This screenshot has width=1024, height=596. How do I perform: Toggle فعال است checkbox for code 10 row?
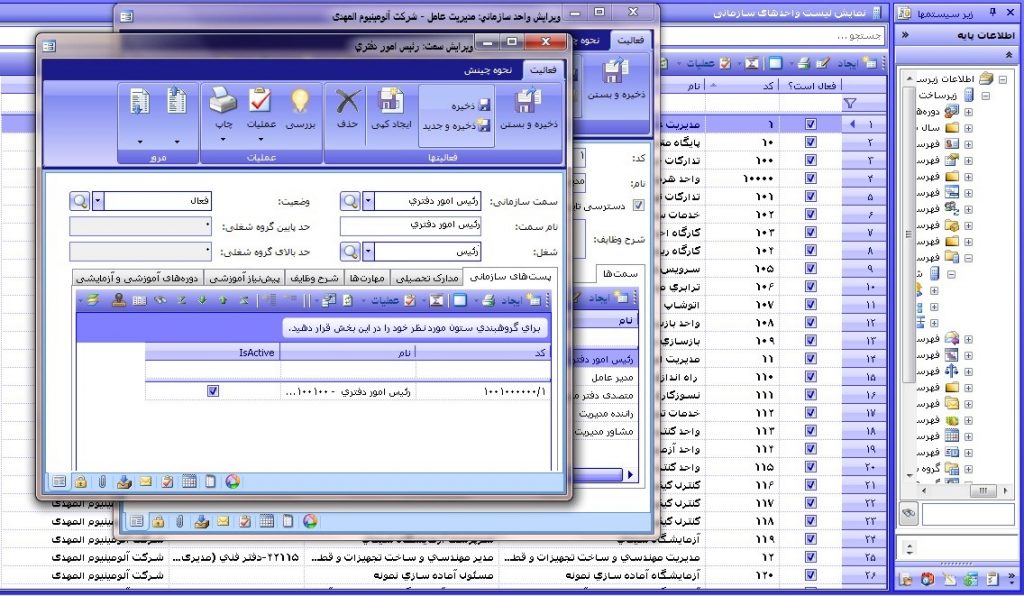click(810, 143)
